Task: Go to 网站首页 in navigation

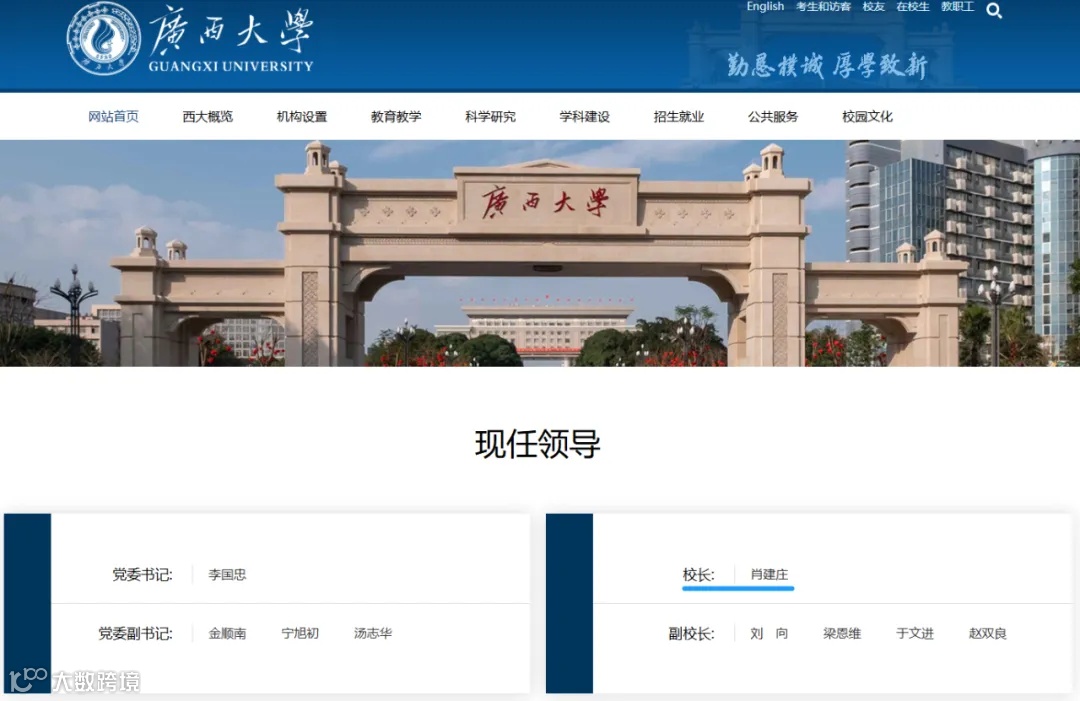Action: [x=114, y=116]
